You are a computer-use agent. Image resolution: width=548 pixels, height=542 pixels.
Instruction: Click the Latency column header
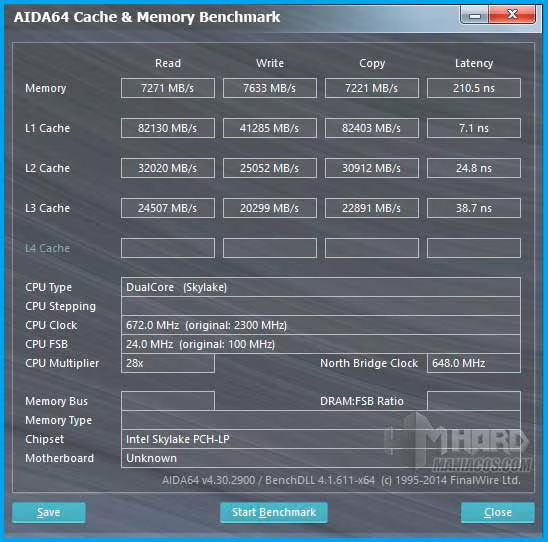click(474, 64)
